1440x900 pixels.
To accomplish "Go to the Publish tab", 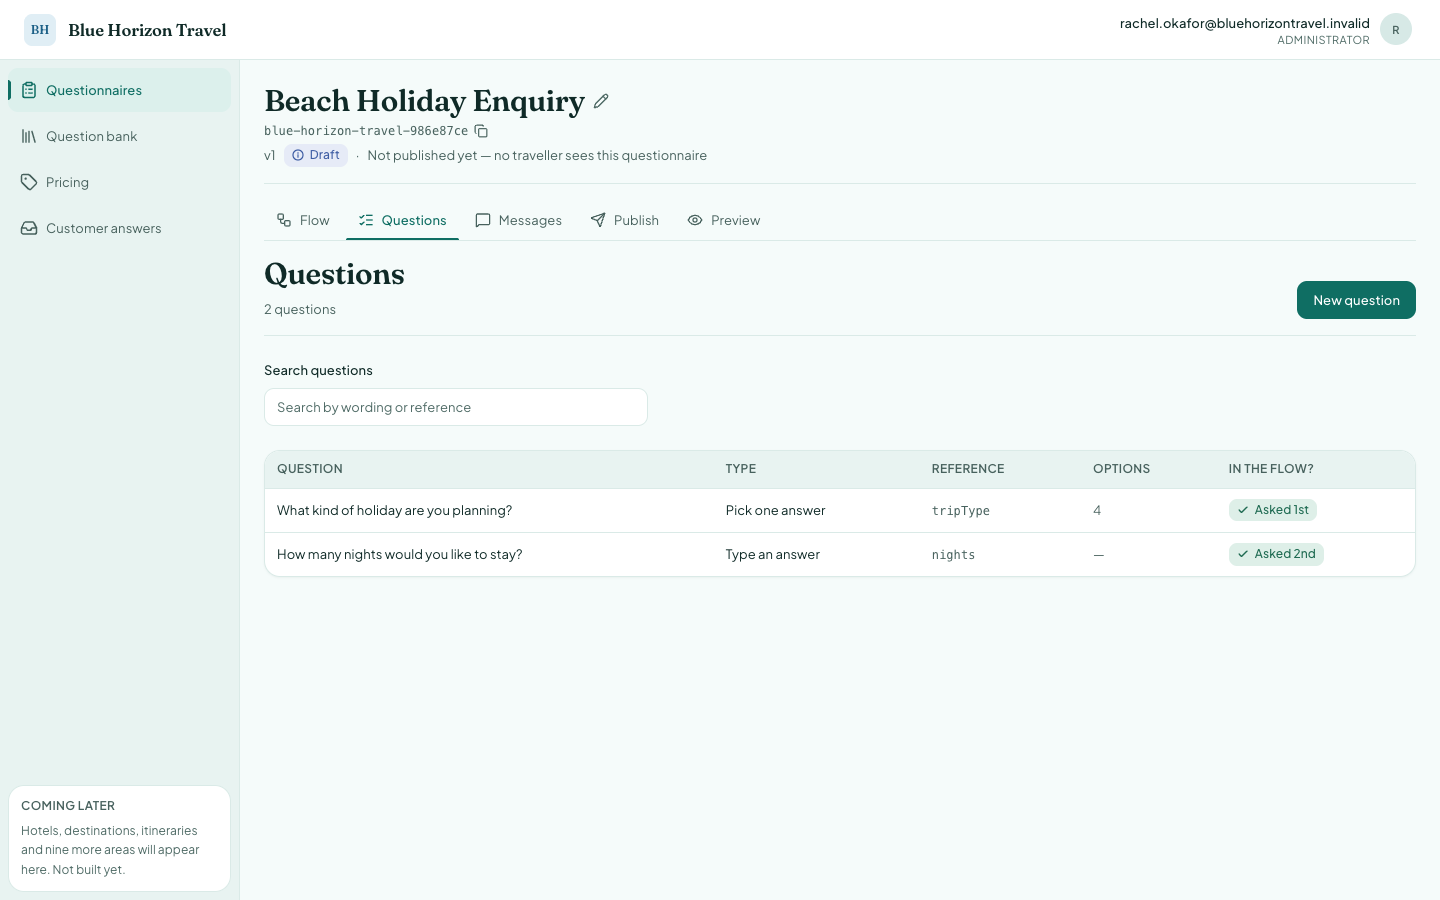I will point(625,220).
